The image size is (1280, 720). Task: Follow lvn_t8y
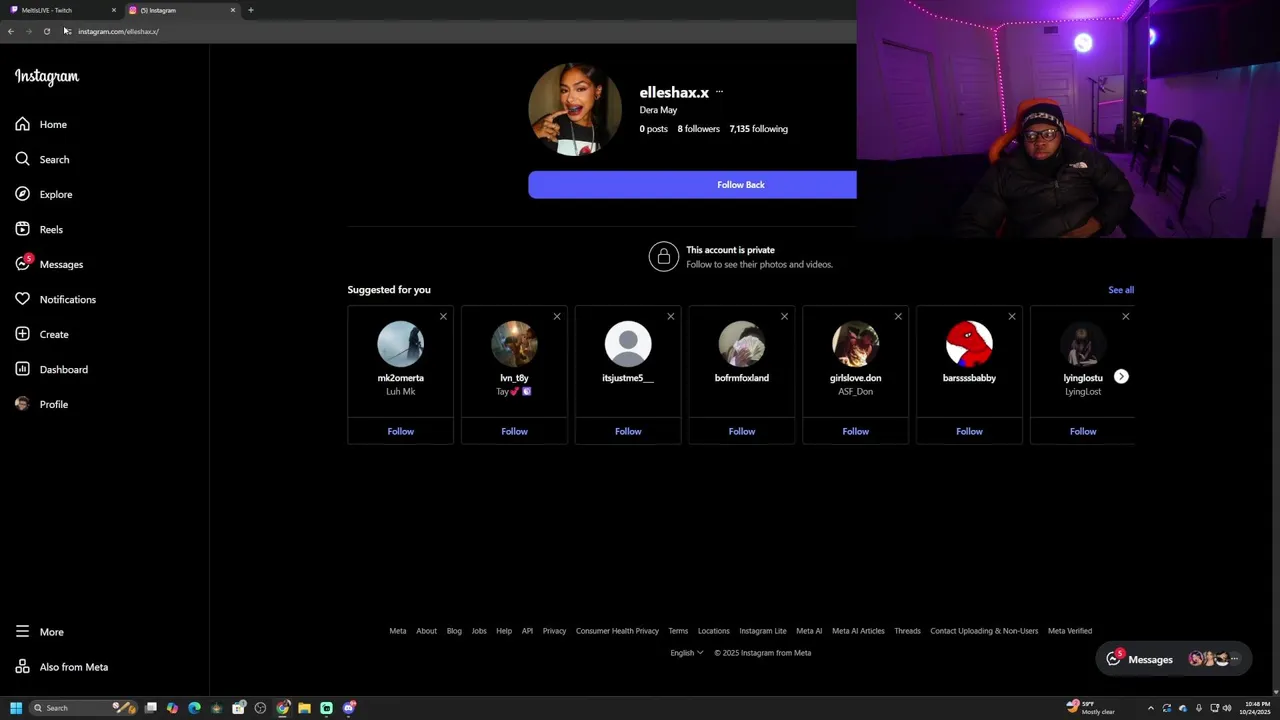[x=514, y=432]
